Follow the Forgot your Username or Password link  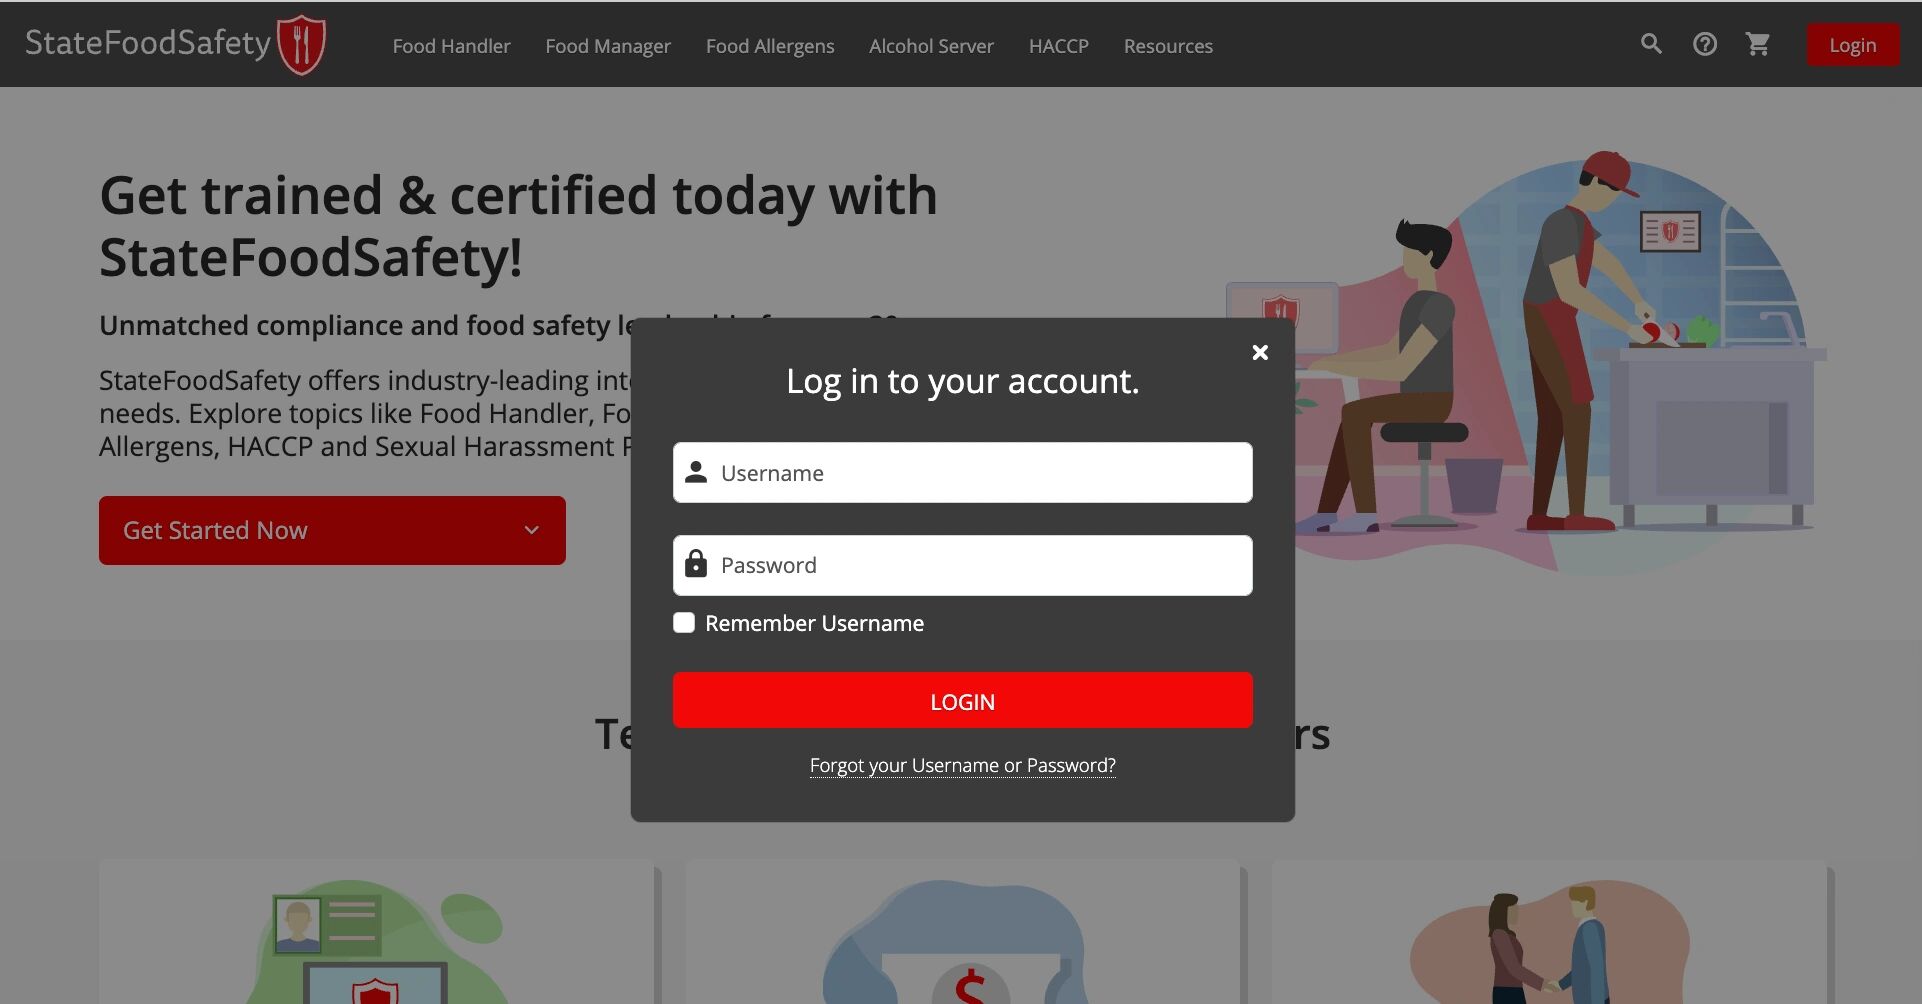click(962, 765)
